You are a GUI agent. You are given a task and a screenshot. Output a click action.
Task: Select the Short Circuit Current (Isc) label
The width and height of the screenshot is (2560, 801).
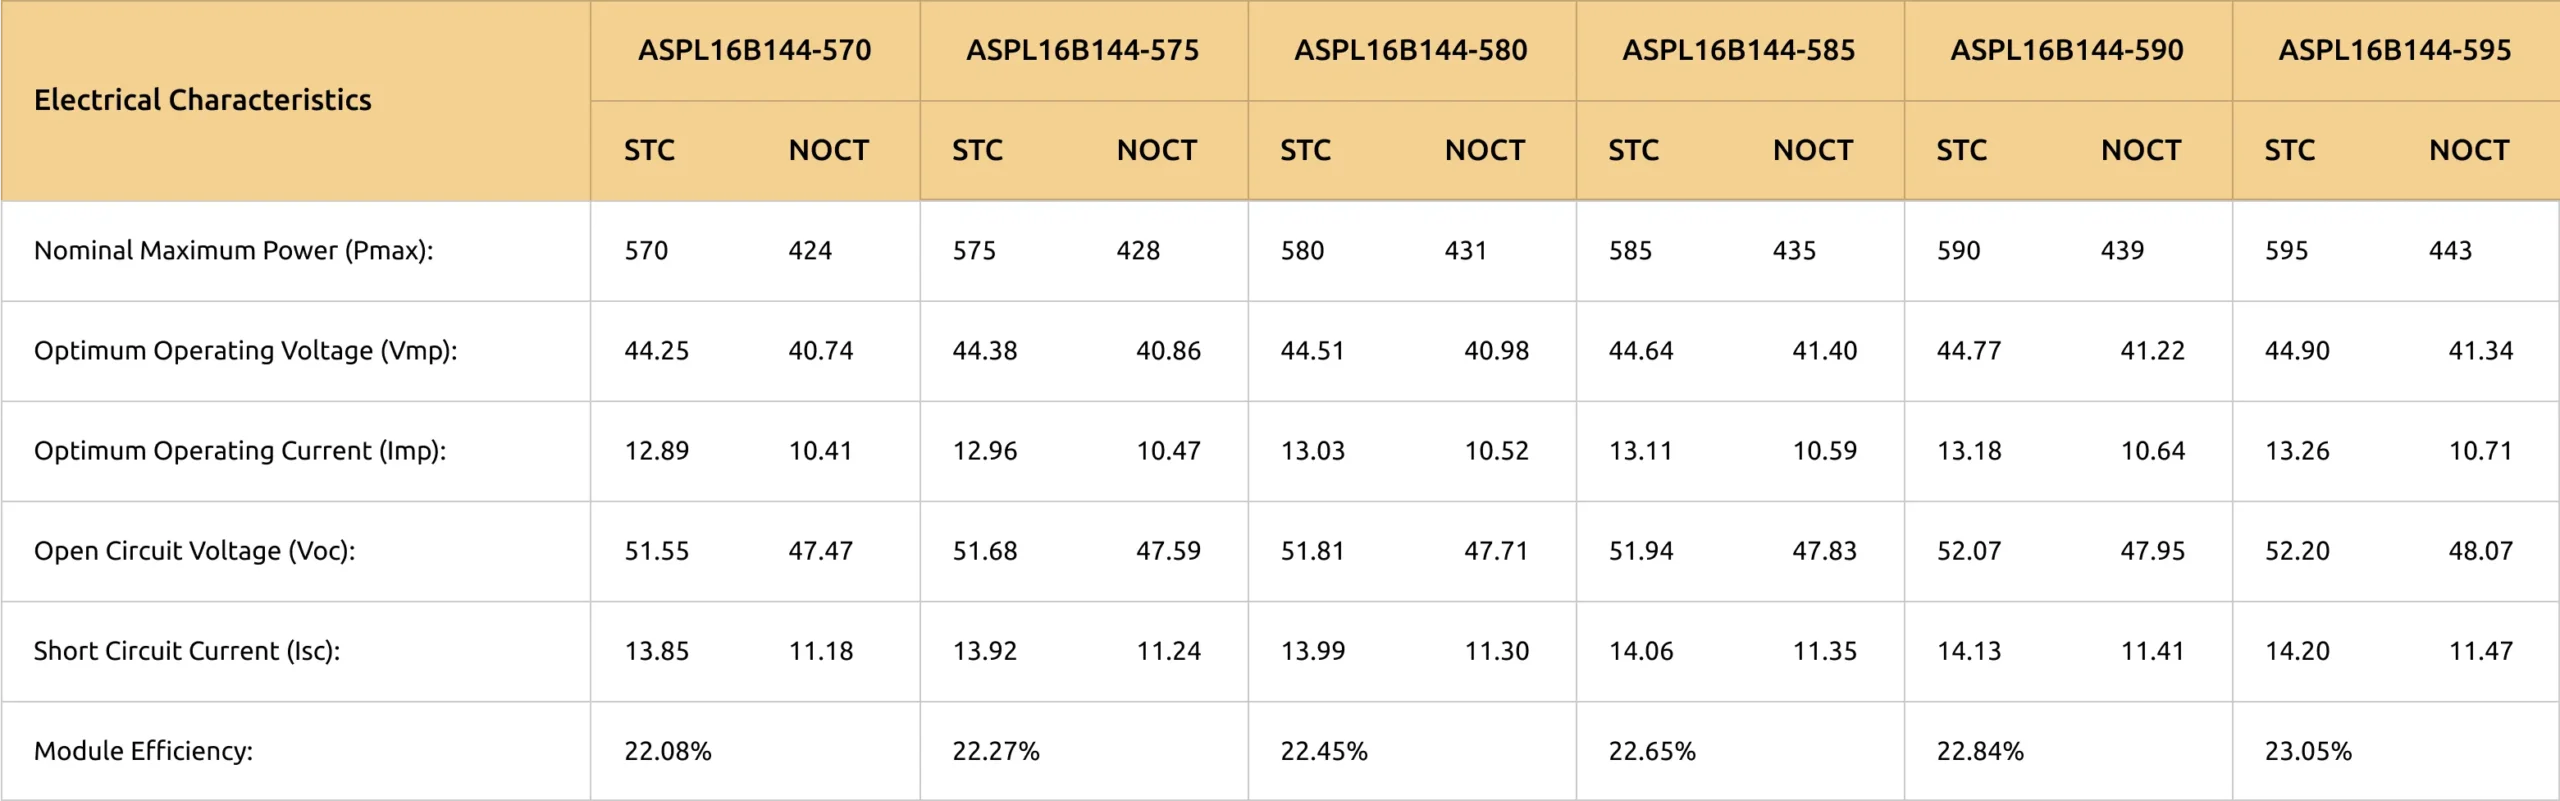(x=187, y=651)
